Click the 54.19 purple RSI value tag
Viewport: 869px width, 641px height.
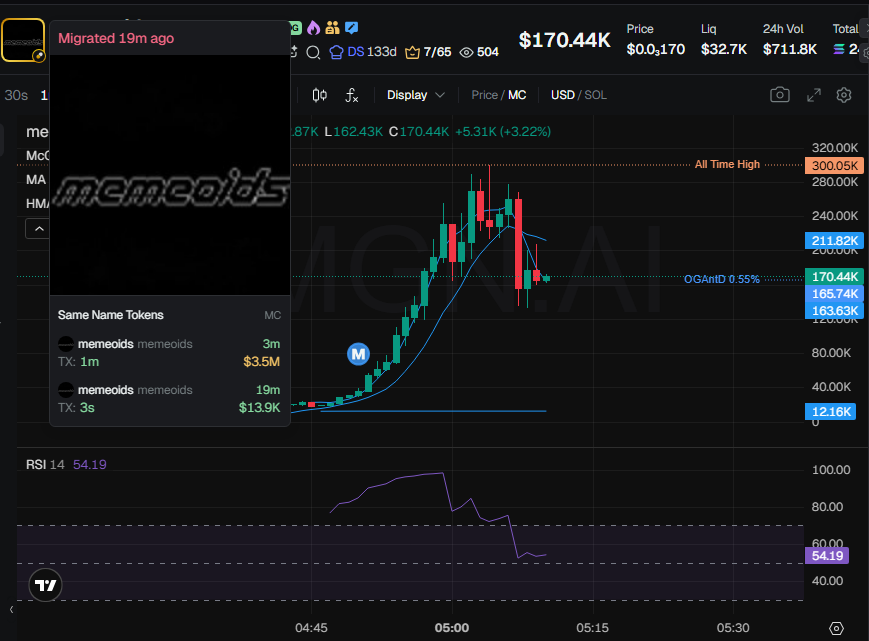[827, 556]
